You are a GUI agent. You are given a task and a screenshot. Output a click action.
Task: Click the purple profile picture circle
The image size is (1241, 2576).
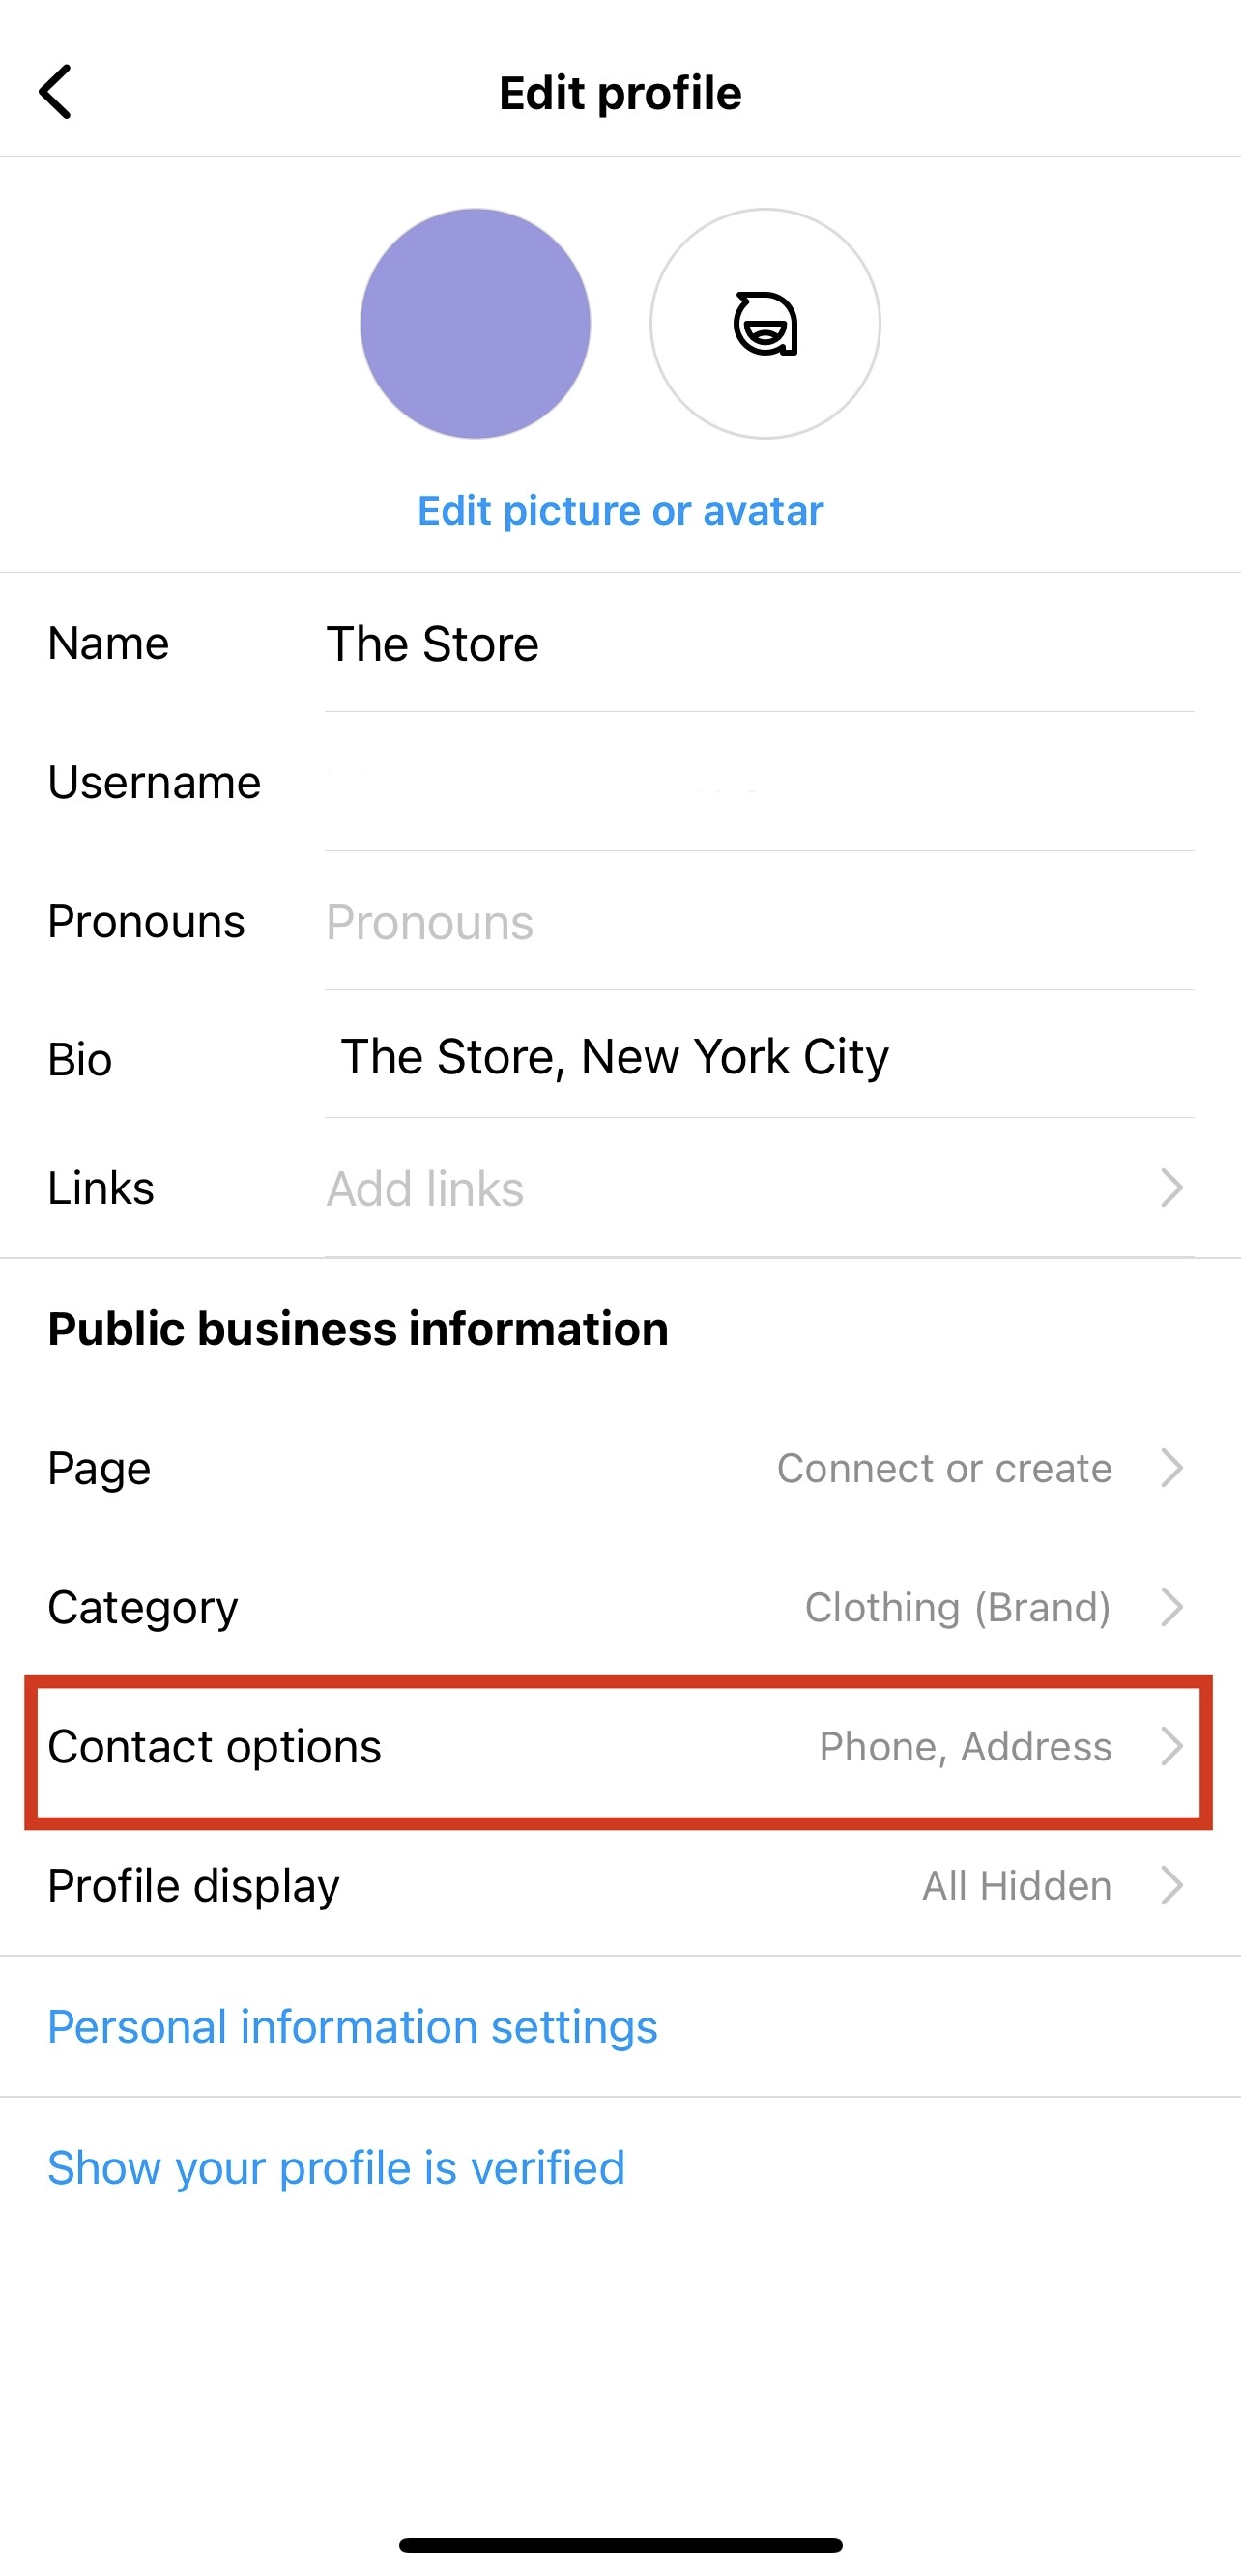coord(476,324)
